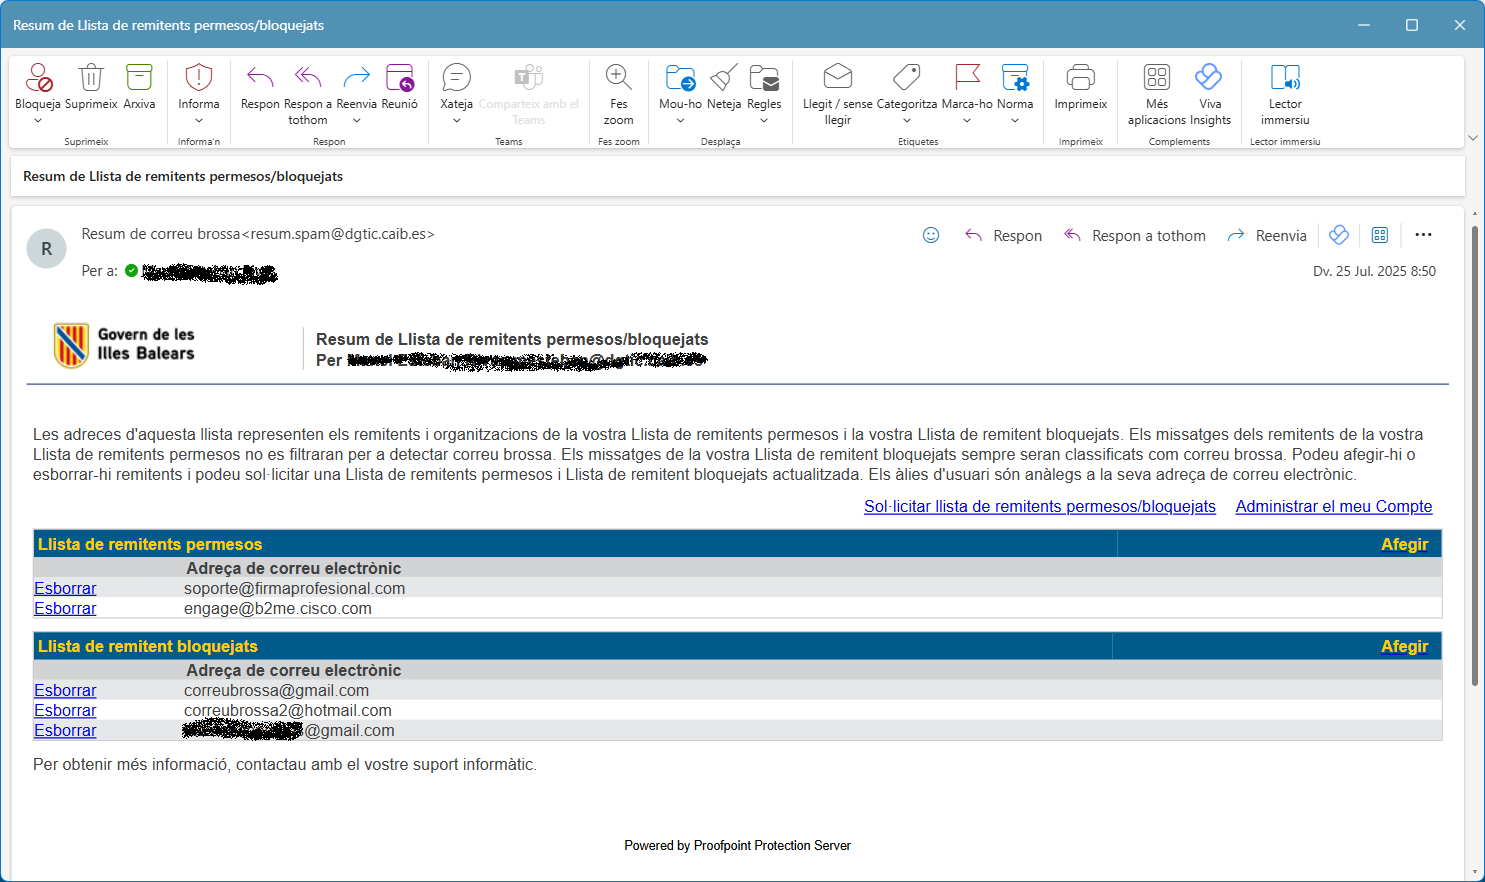Expand the Reenvia dropdown arrow in ribbon

point(356,121)
